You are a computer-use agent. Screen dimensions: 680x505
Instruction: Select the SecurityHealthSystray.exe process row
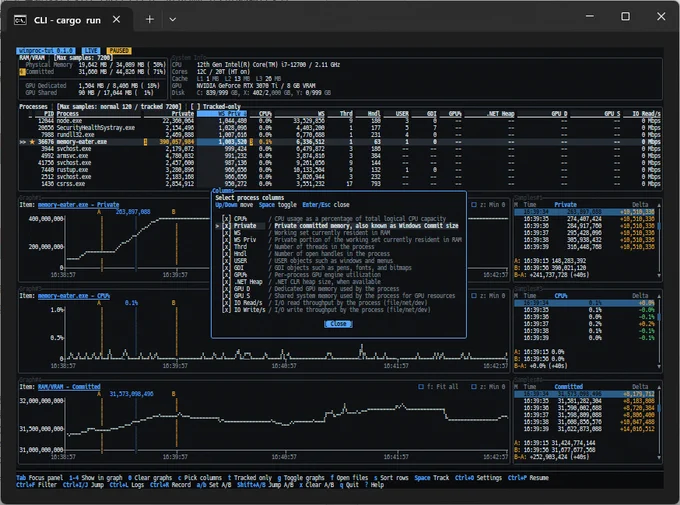click(340, 128)
